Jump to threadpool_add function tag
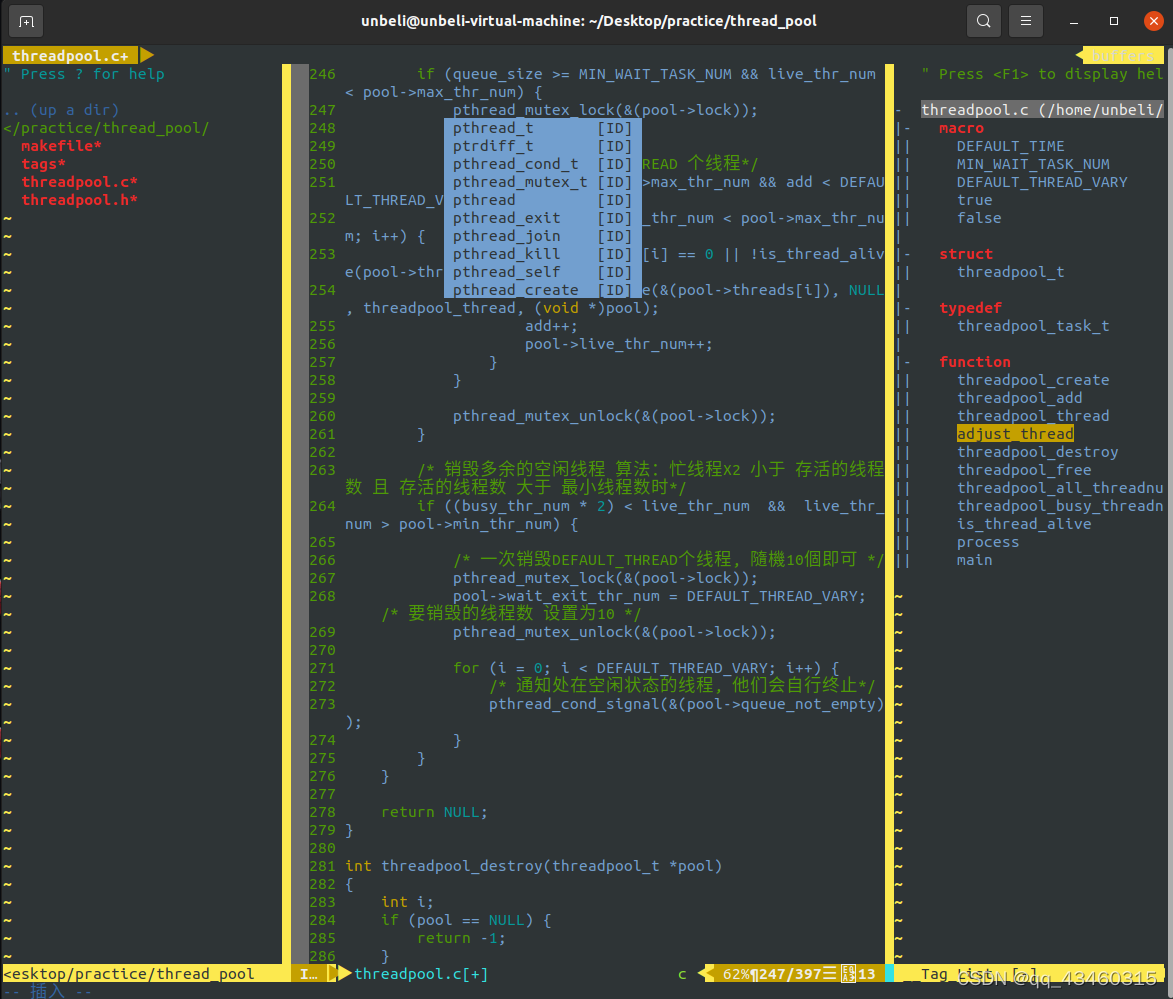Screen dimensions: 1173x999 [1020, 397]
